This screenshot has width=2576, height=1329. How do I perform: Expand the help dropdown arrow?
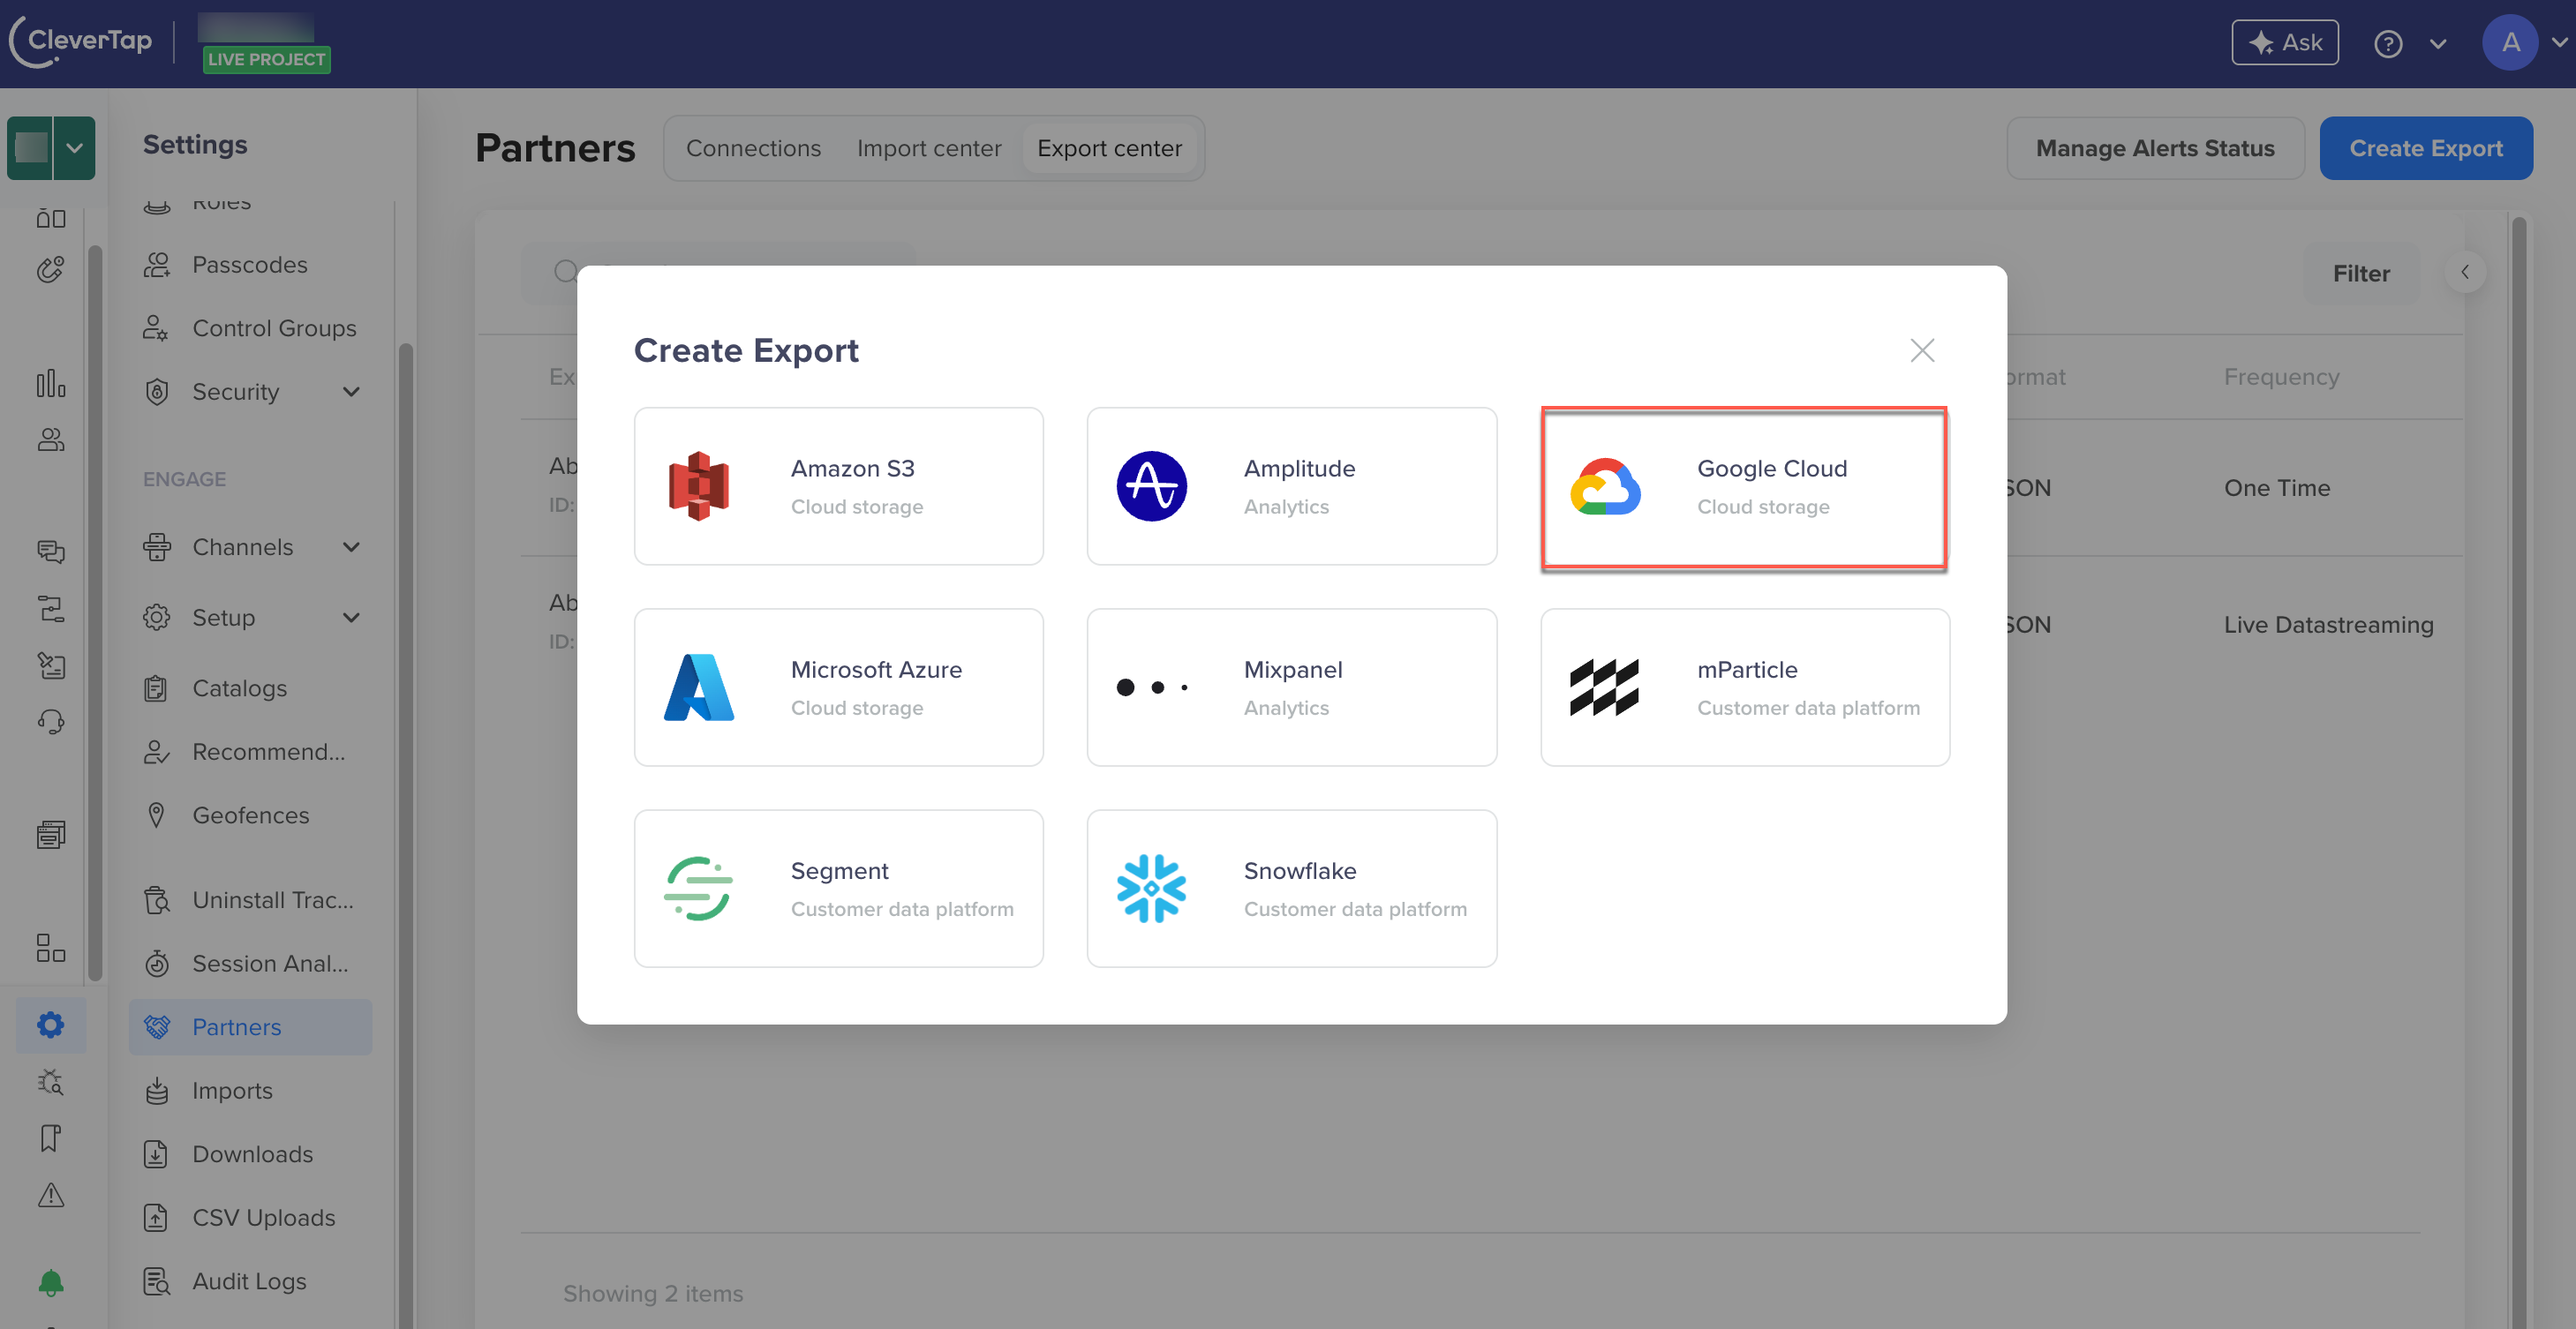pyautogui.click(x=2438, y=44)
